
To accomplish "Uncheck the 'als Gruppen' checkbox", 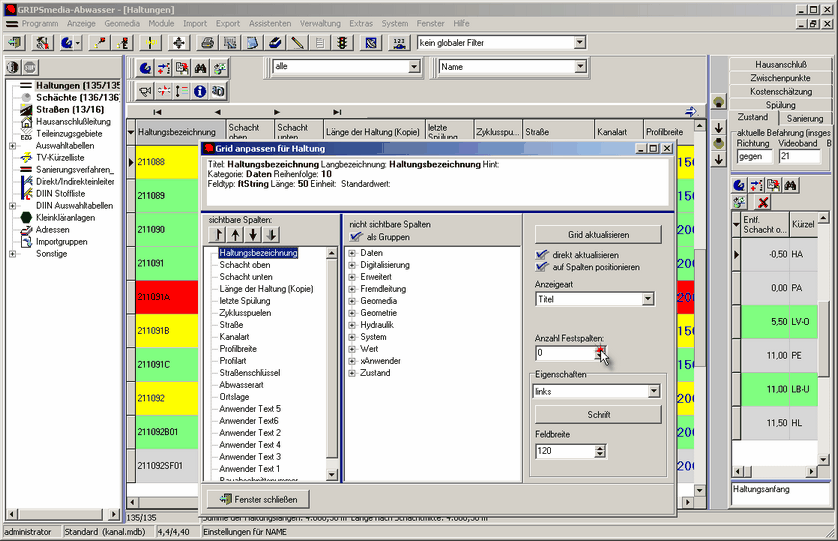I will 357,237.
